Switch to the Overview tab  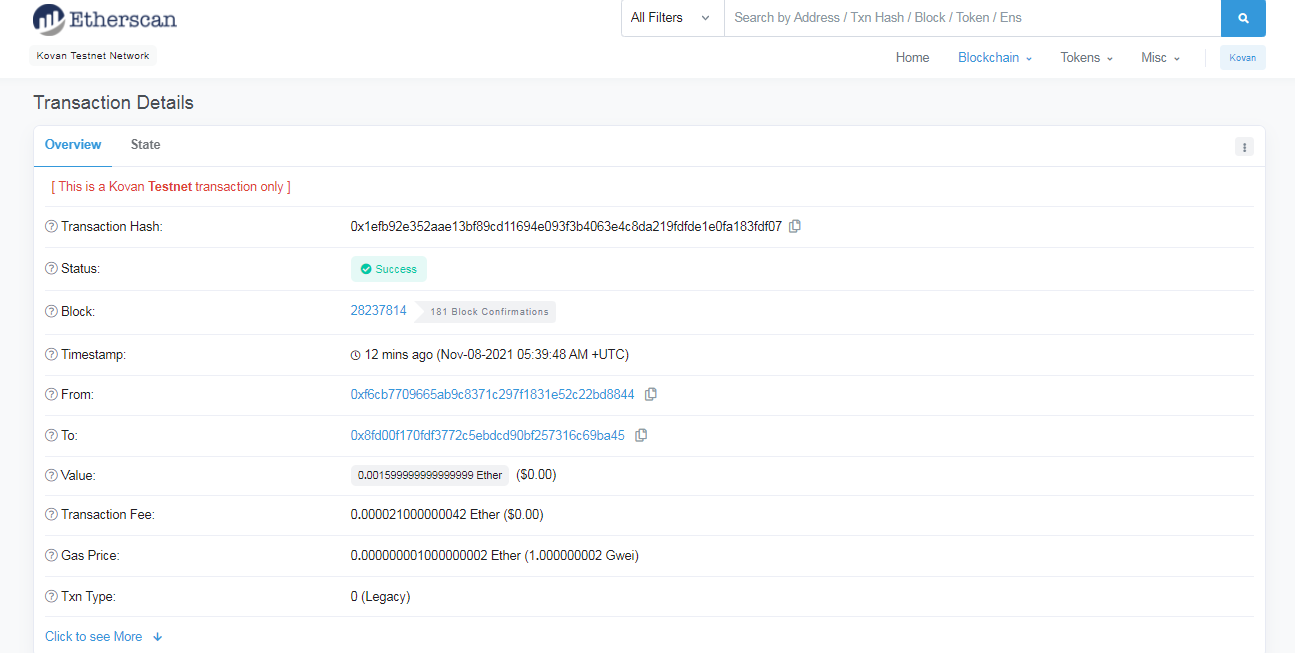click(73, 145)
